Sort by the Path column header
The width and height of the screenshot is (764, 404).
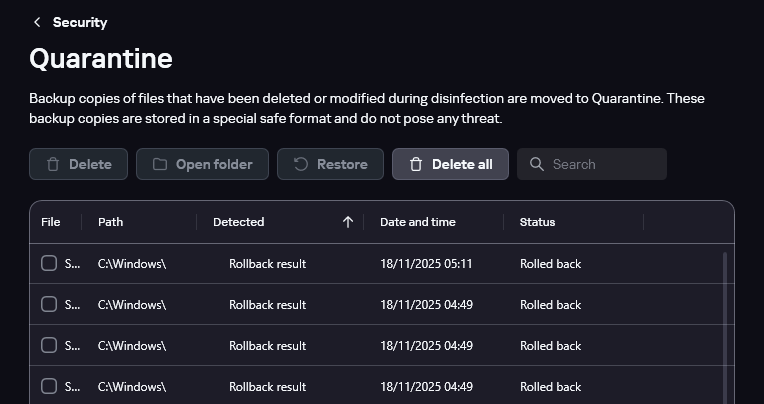click(x=111, y=222)
